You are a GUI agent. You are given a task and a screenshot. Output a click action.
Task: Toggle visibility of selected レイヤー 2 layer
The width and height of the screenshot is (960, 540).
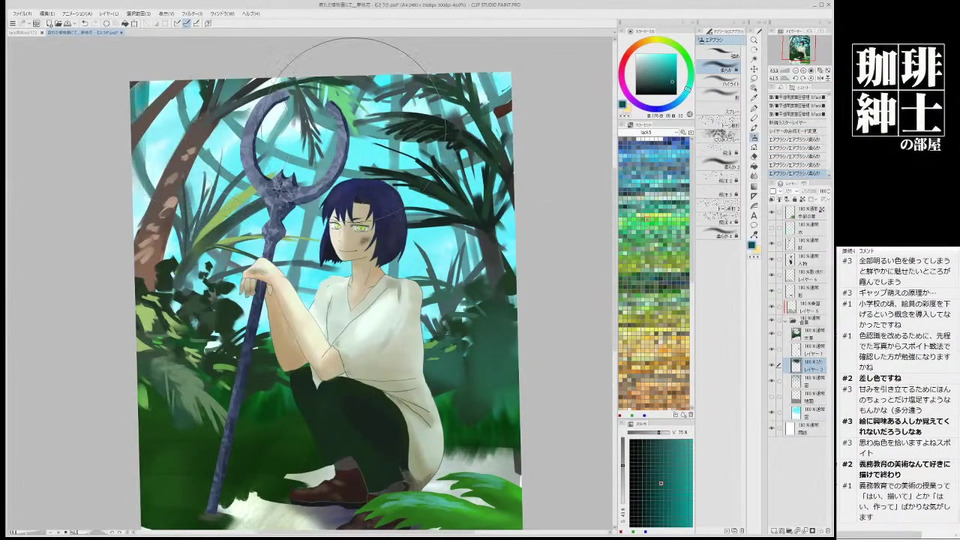click(771, 365)
